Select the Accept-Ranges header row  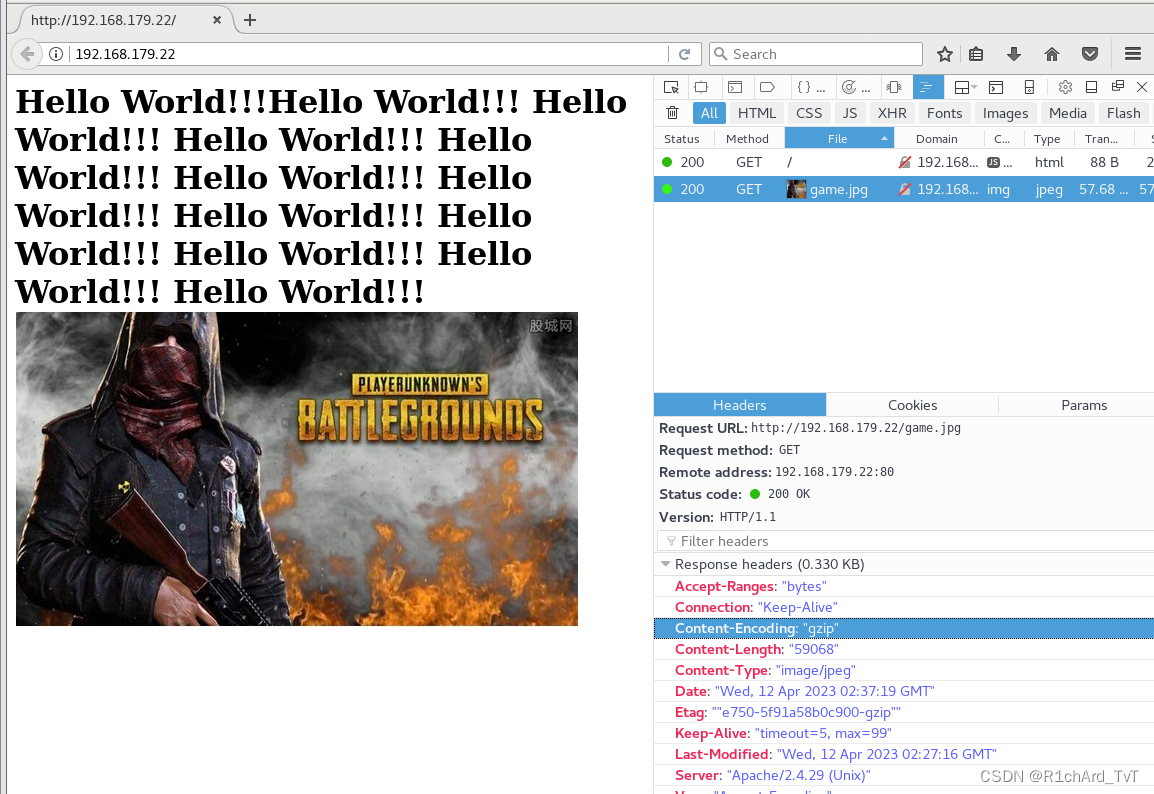pos(904,586)
